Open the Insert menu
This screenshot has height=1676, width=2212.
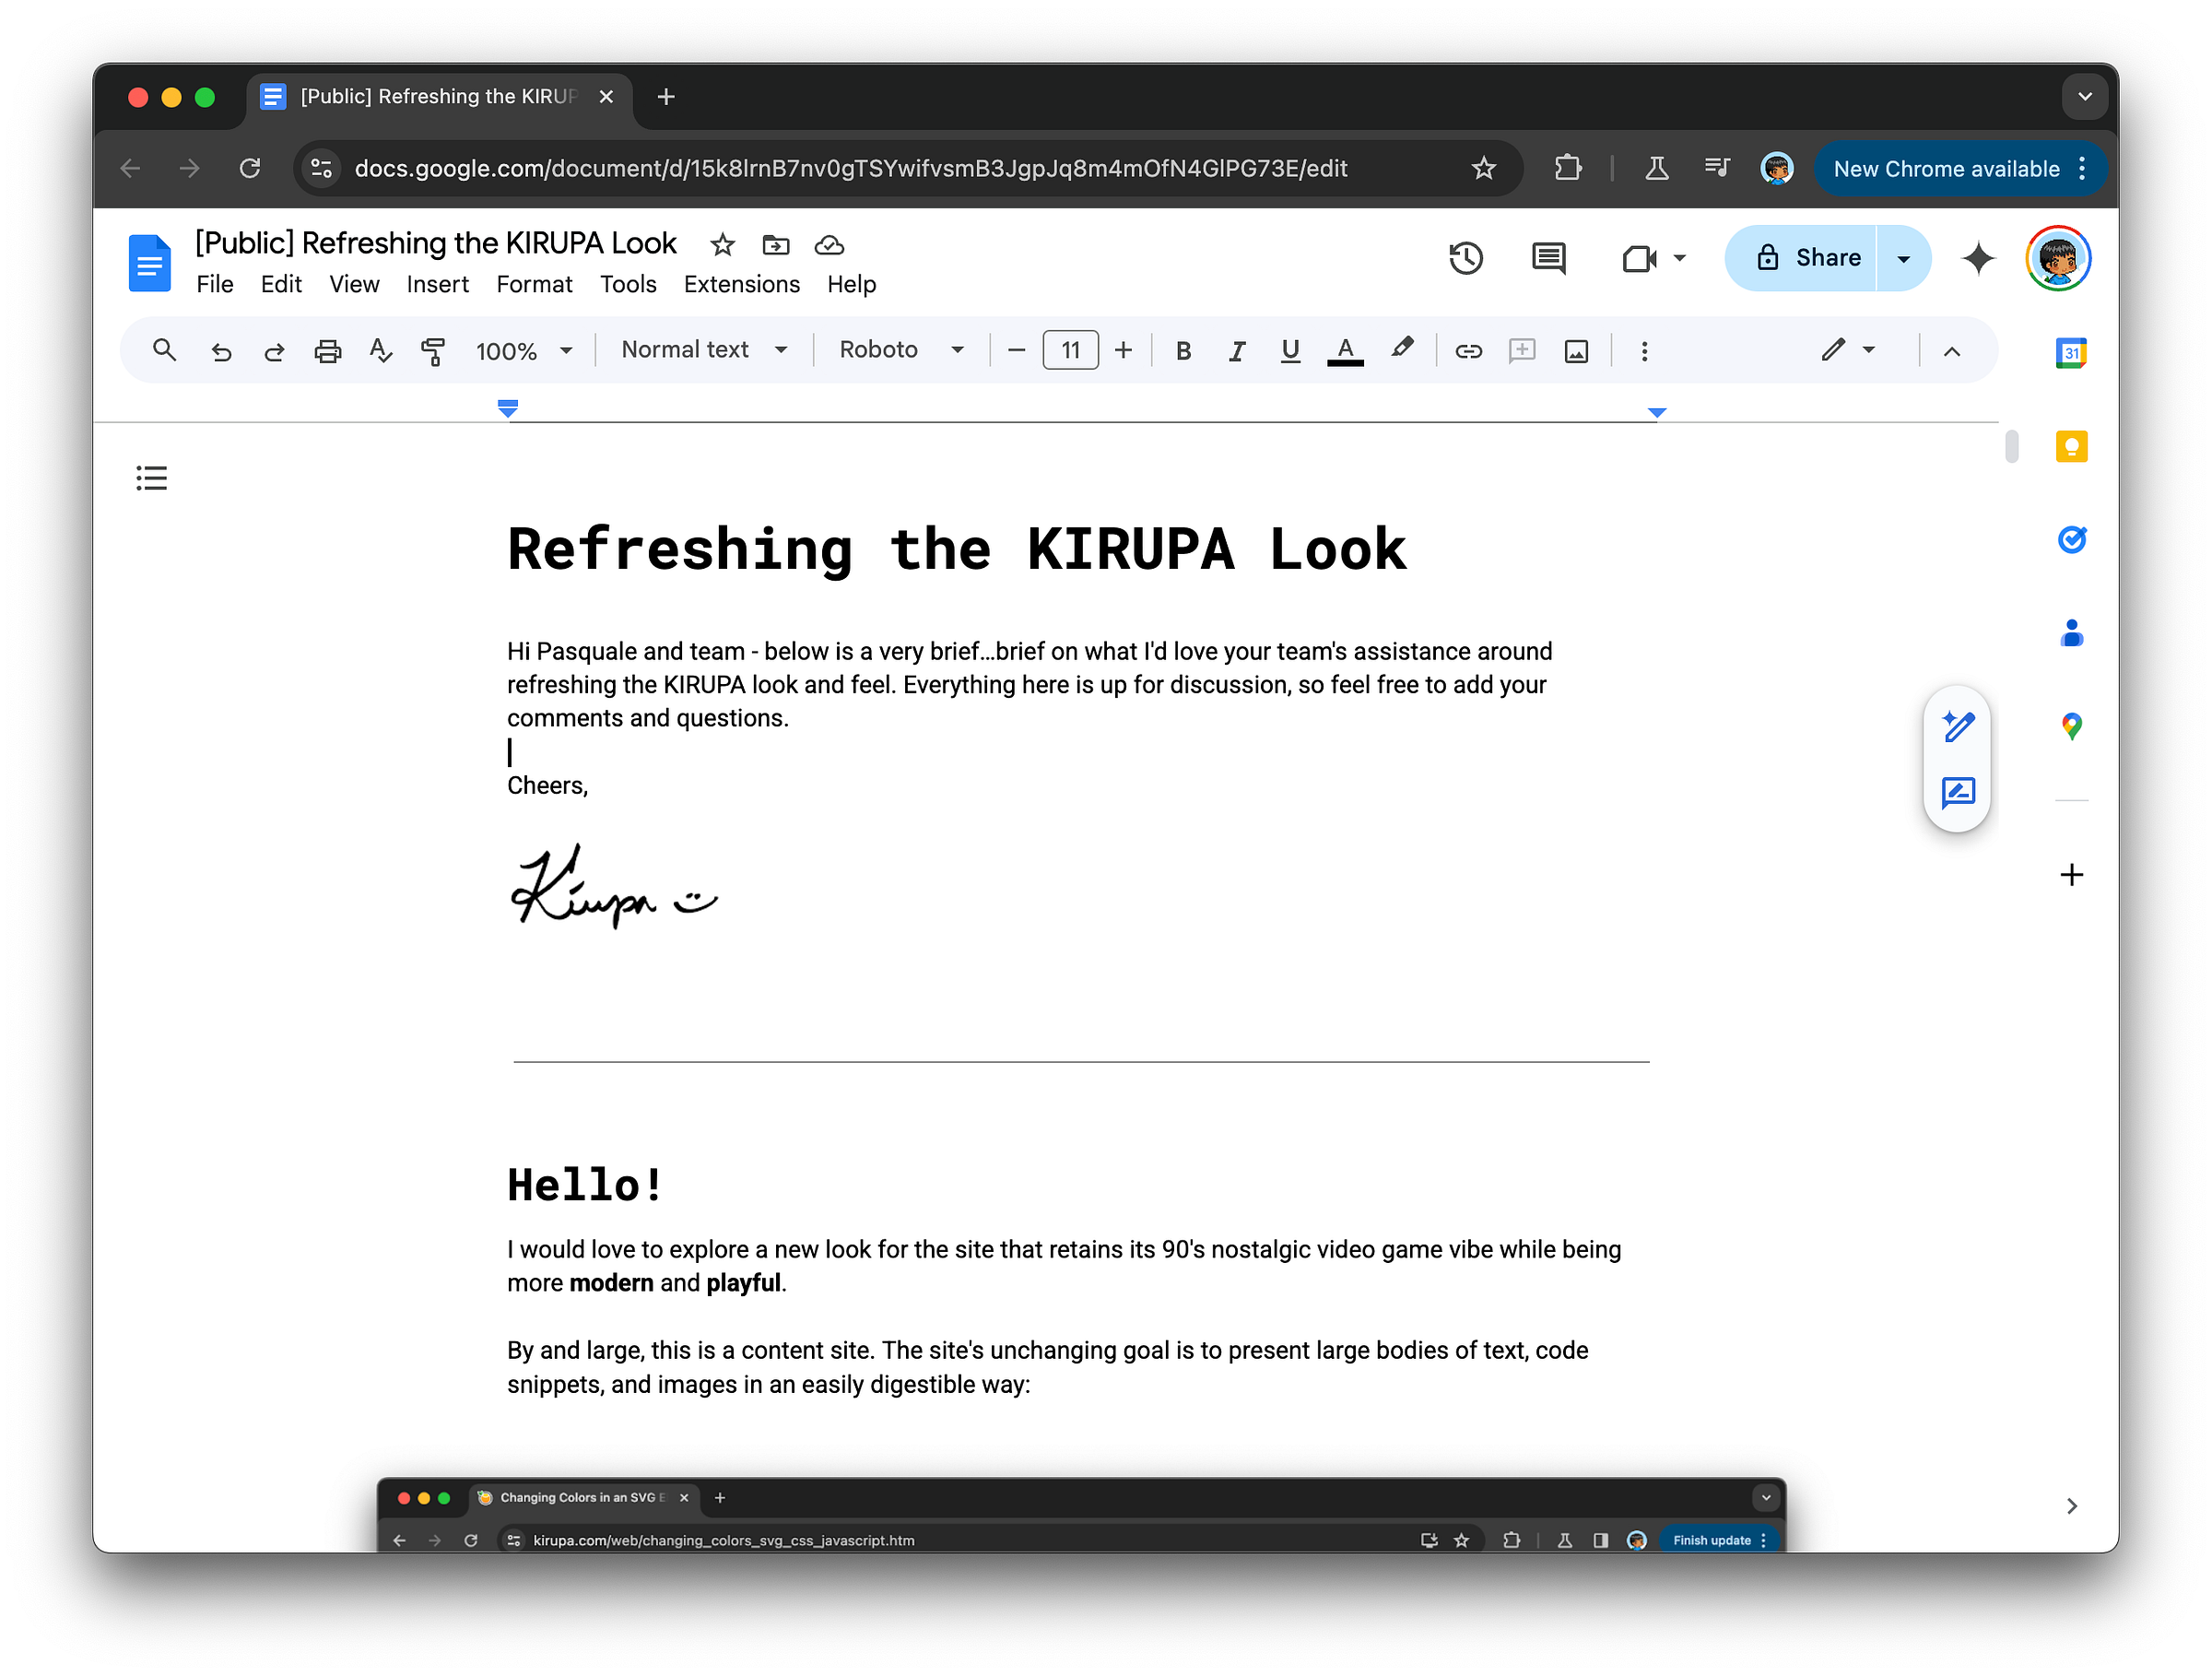(x=437, y=285)
